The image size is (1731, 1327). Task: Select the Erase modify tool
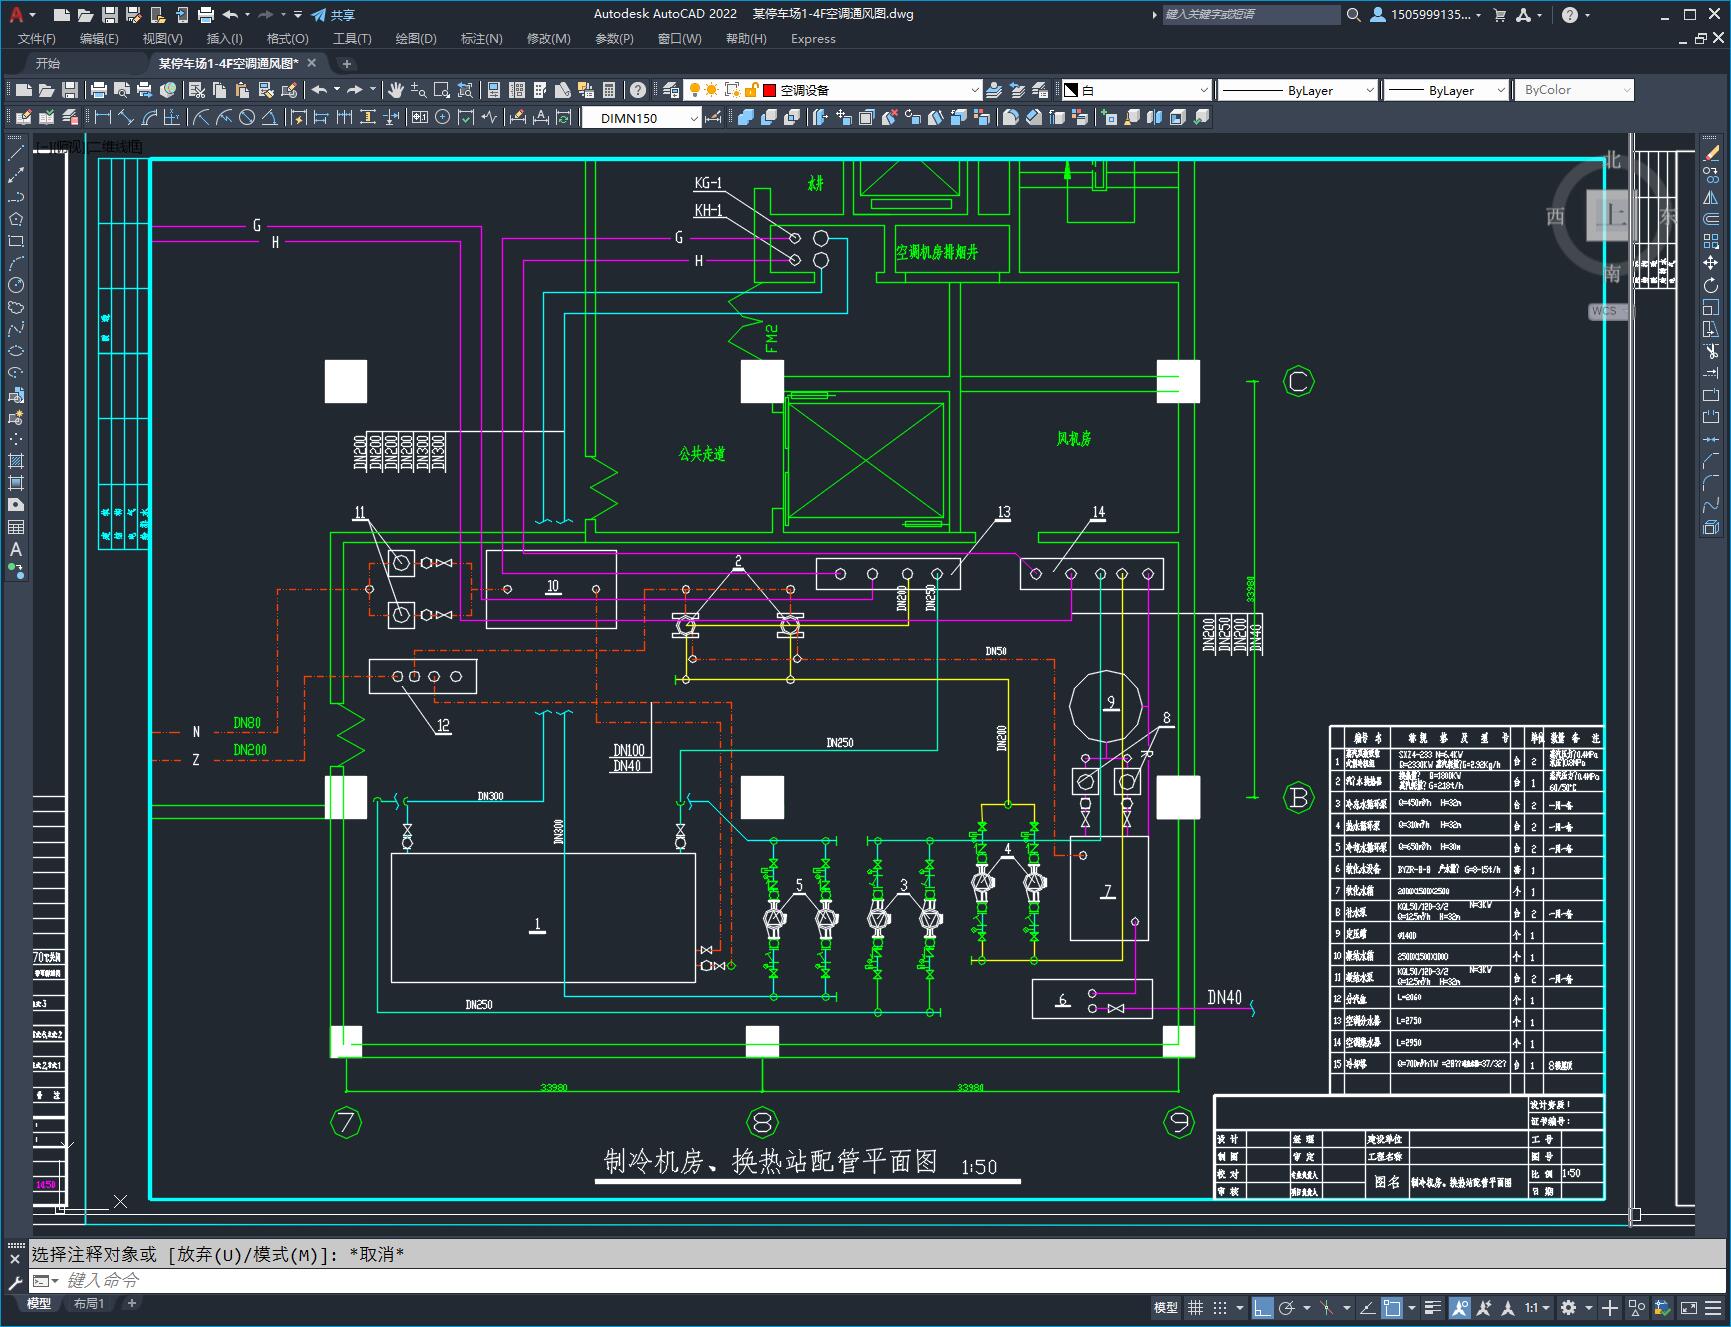pos(1712,153)
